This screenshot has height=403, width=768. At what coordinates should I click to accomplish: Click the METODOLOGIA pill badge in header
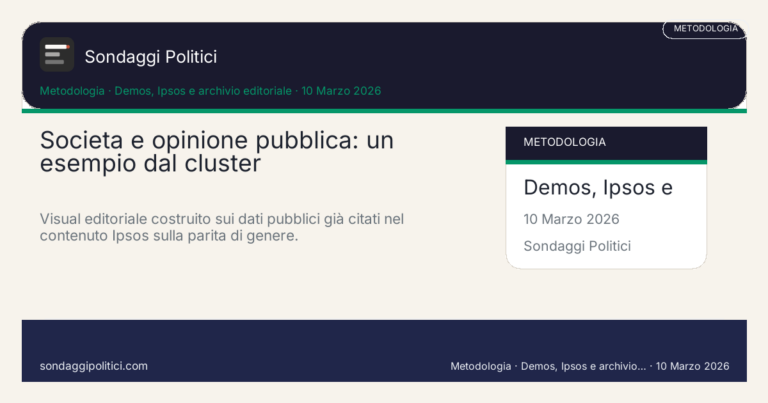pos(705,29)
